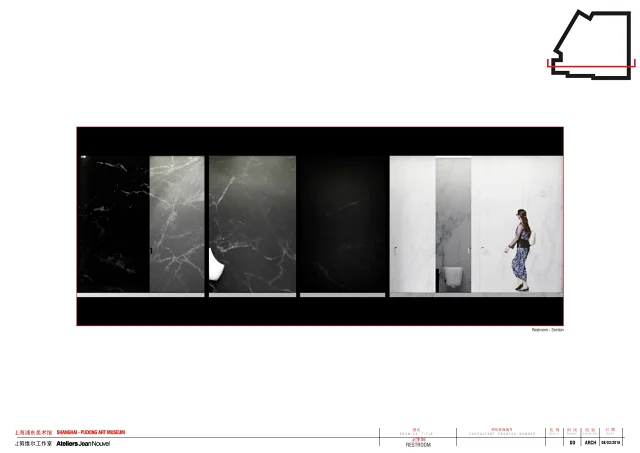Click the white marble wall left of the stall
The image size is (640, 453).
coord(411,223)
